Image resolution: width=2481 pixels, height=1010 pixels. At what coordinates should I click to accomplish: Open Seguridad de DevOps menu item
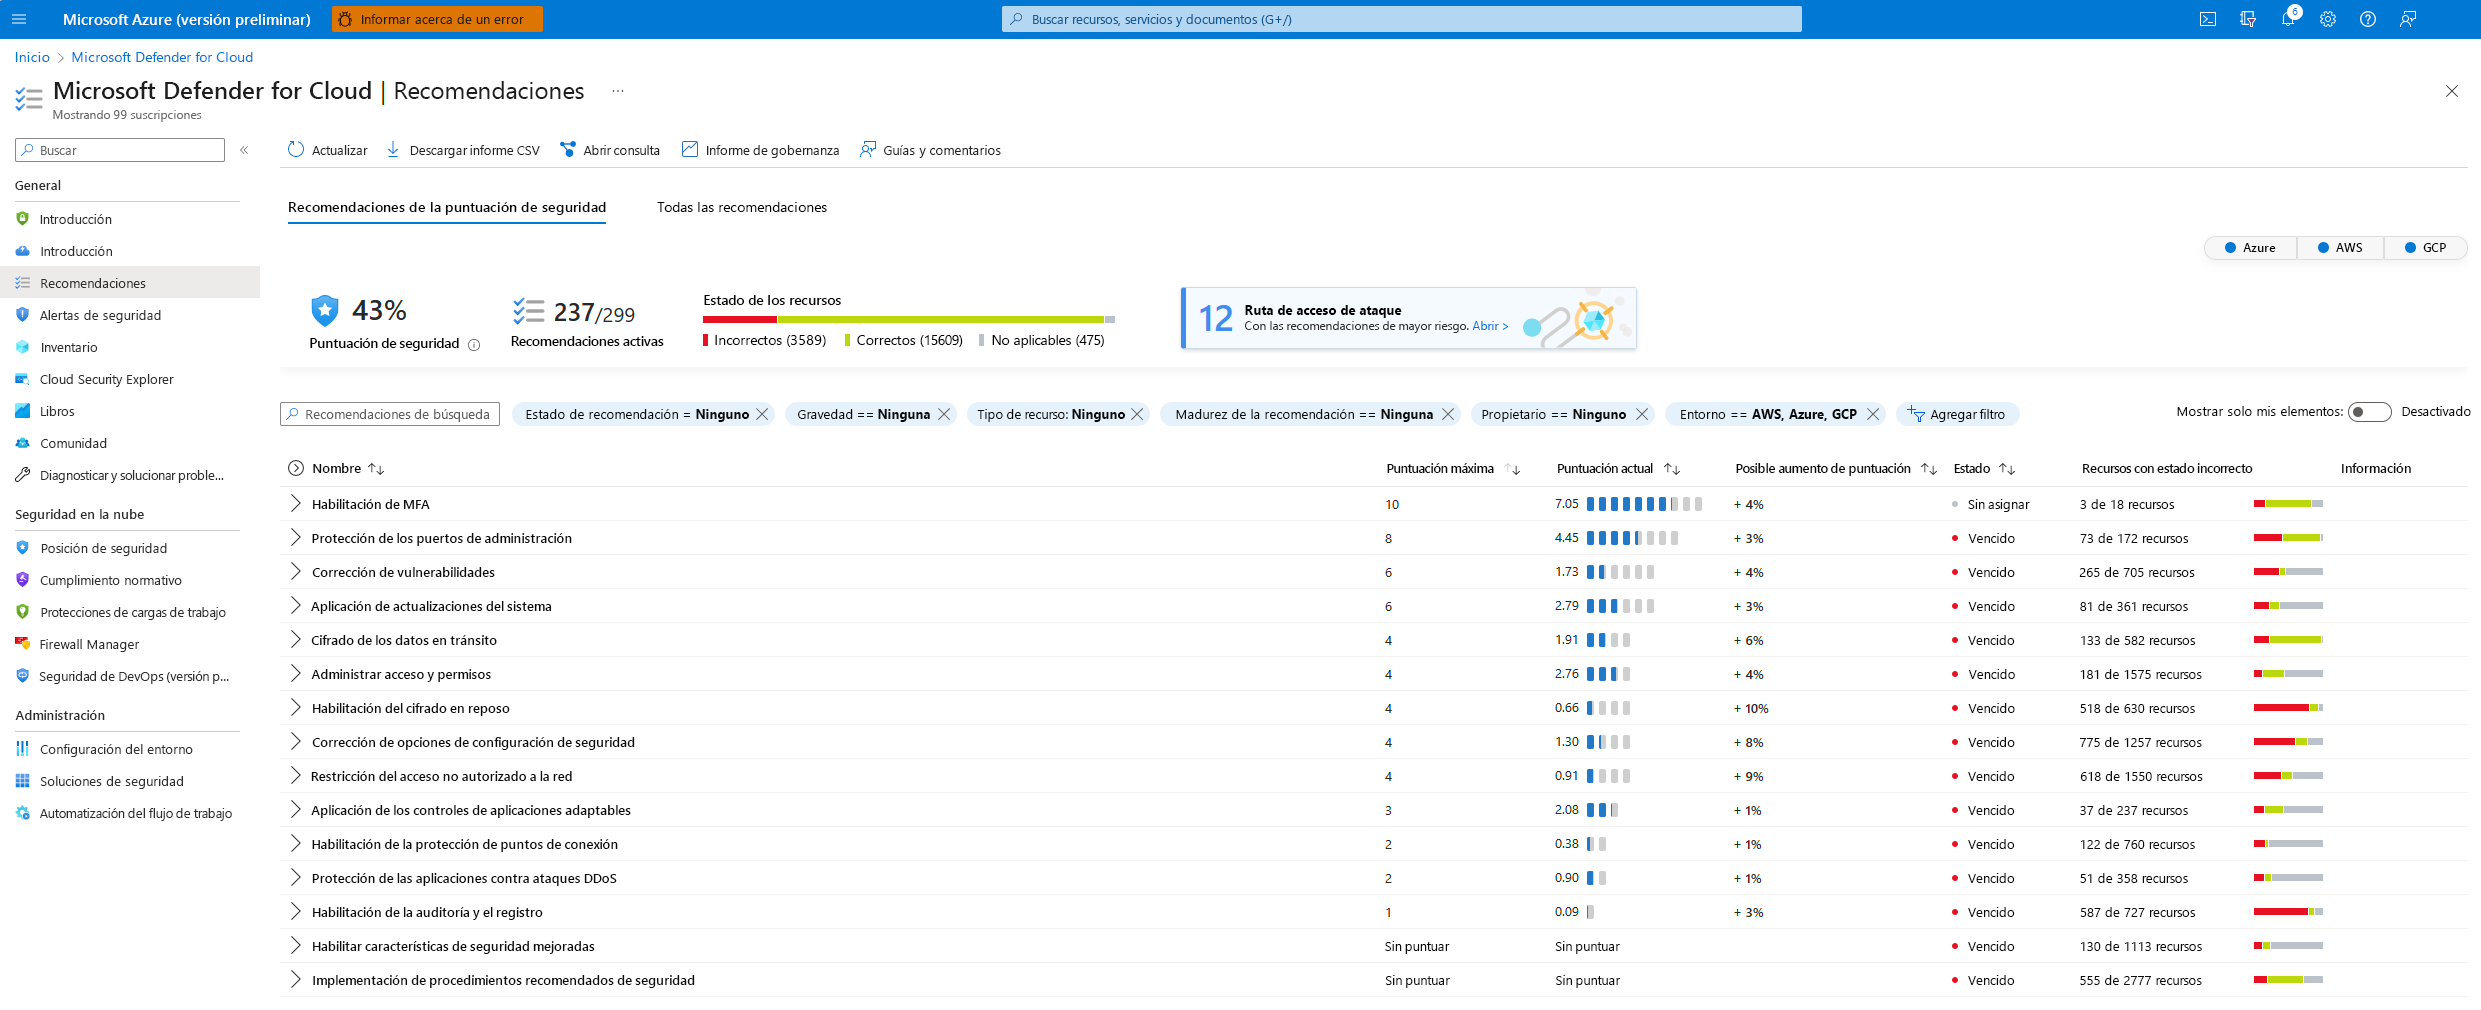click(x=134, y=676)
